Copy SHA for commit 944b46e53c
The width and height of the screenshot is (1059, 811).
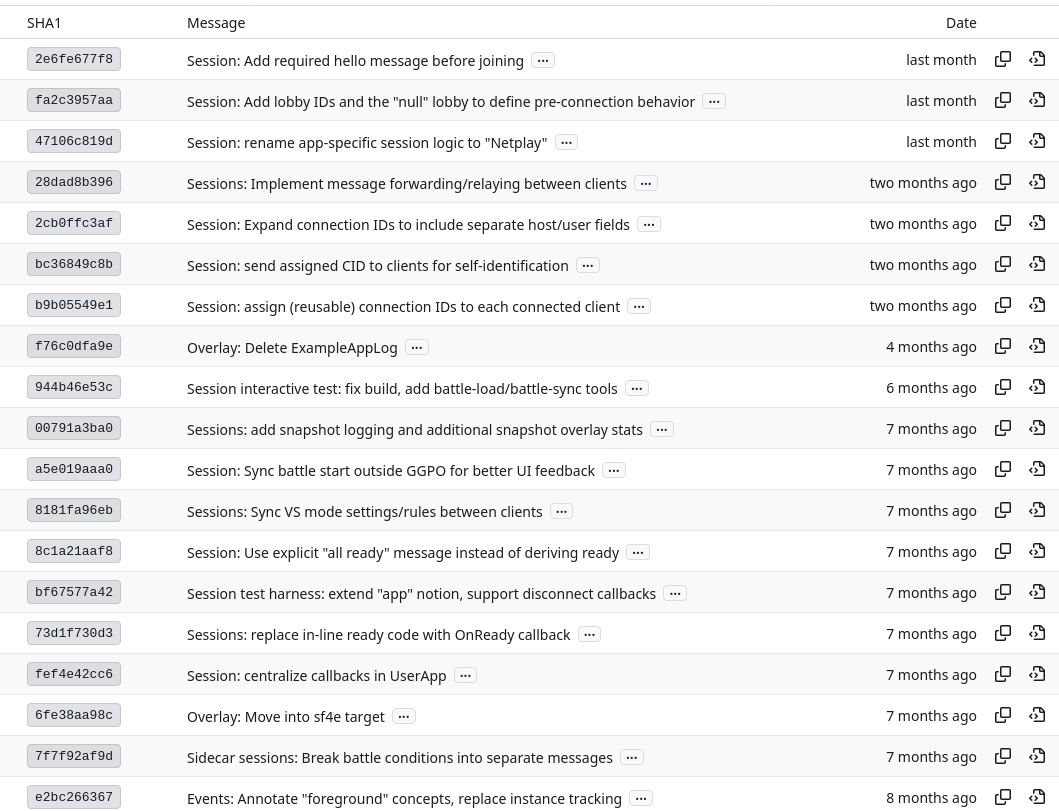[1003, 387]
